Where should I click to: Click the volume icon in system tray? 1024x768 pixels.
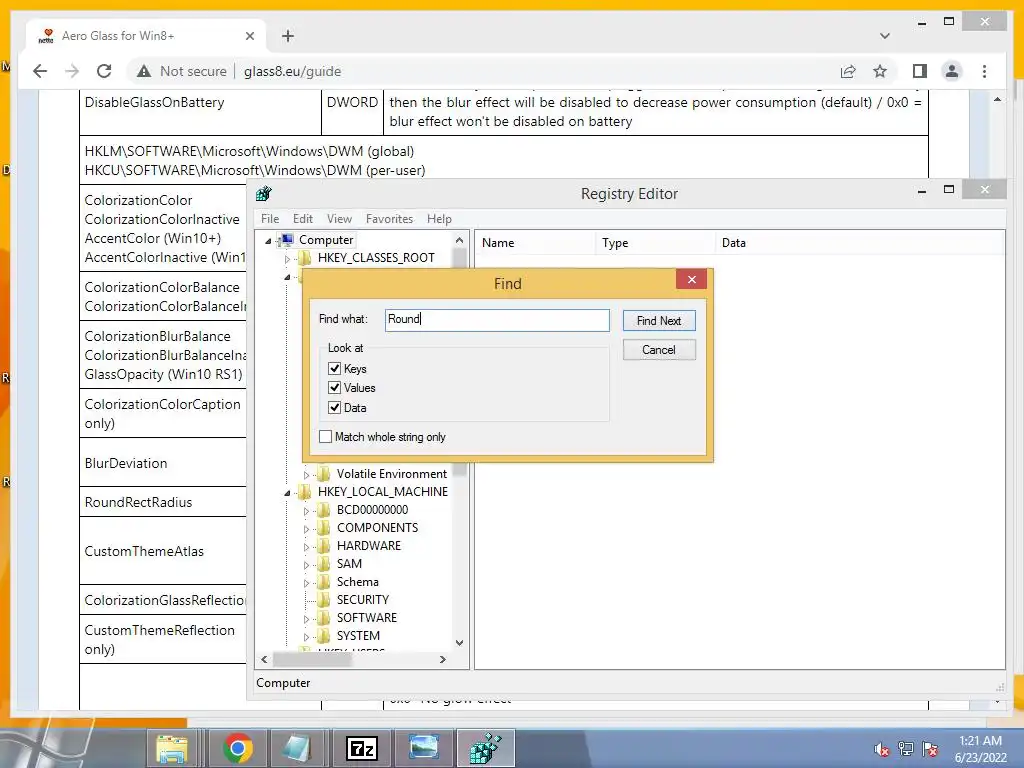pyautogui.click(x=882, y=749)
